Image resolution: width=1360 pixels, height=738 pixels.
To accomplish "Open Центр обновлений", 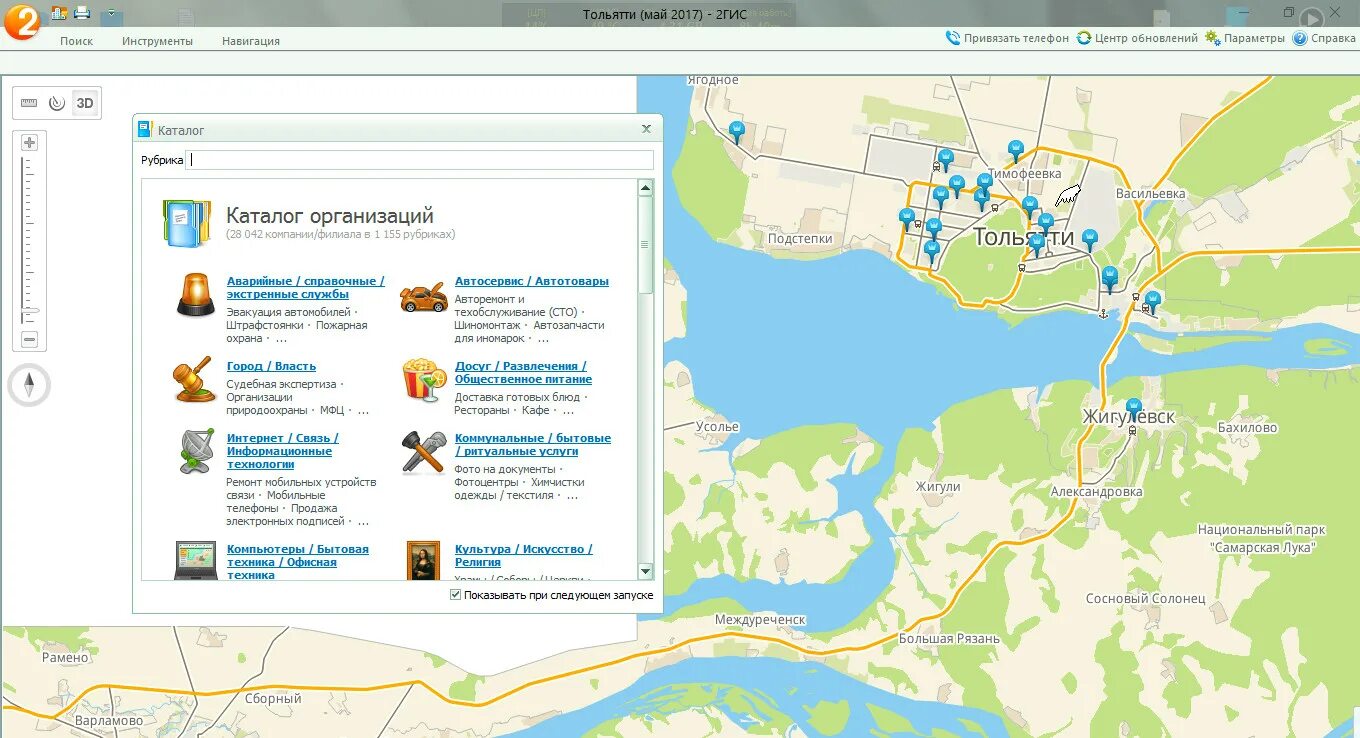I will [1137, 38].
